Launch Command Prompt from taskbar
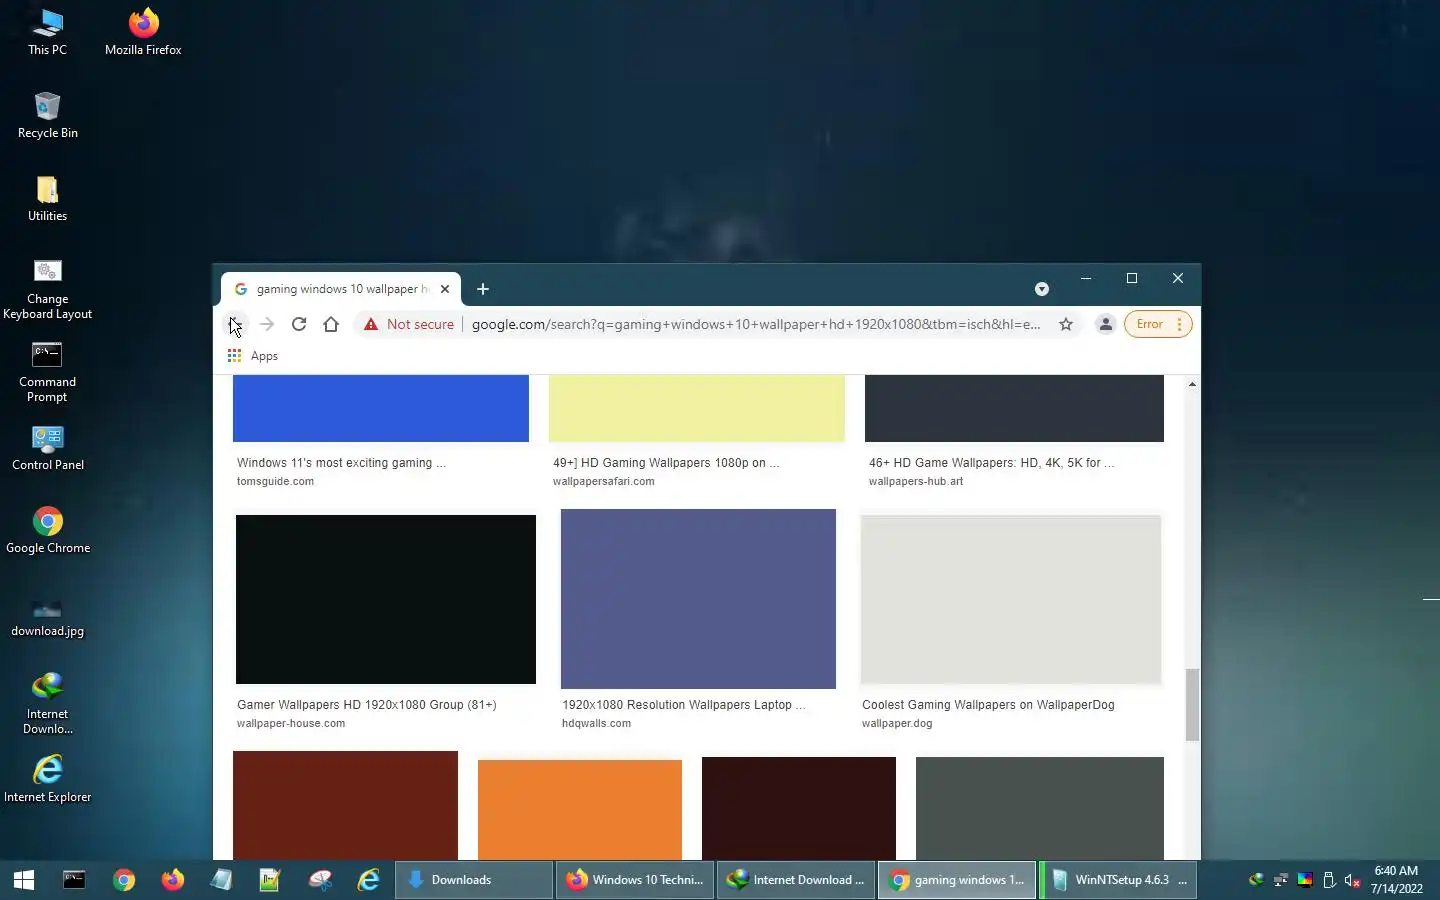1440x900 pixels. pos(74,880)
